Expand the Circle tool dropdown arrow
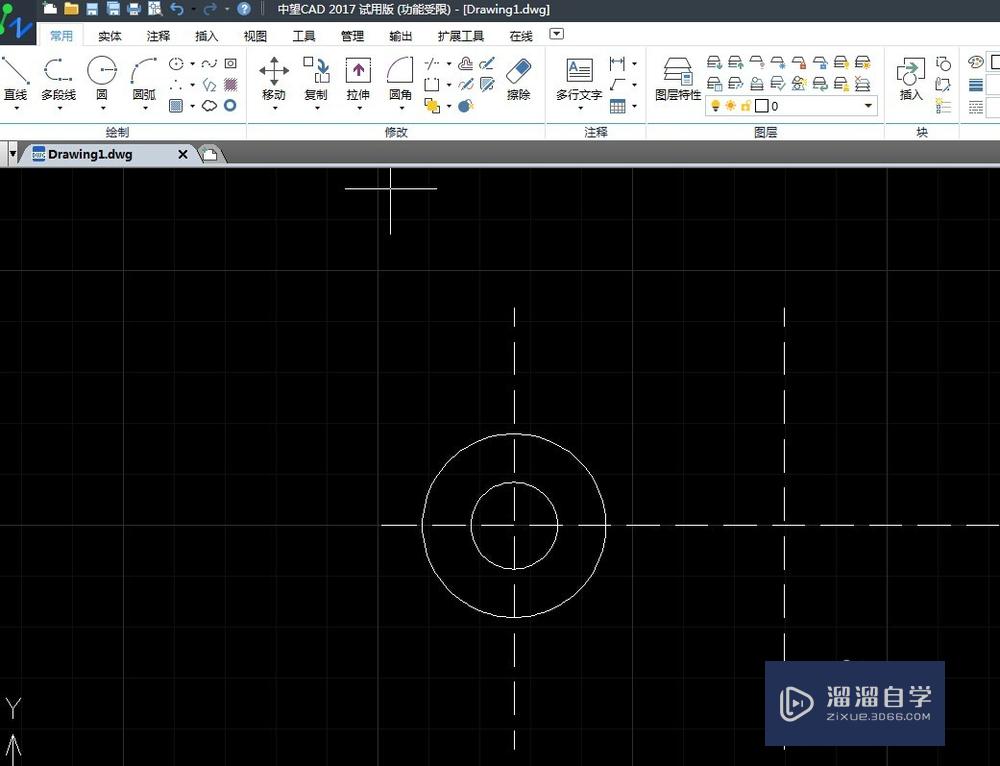Screen dimensions: 1000x766 pos(103,108)
